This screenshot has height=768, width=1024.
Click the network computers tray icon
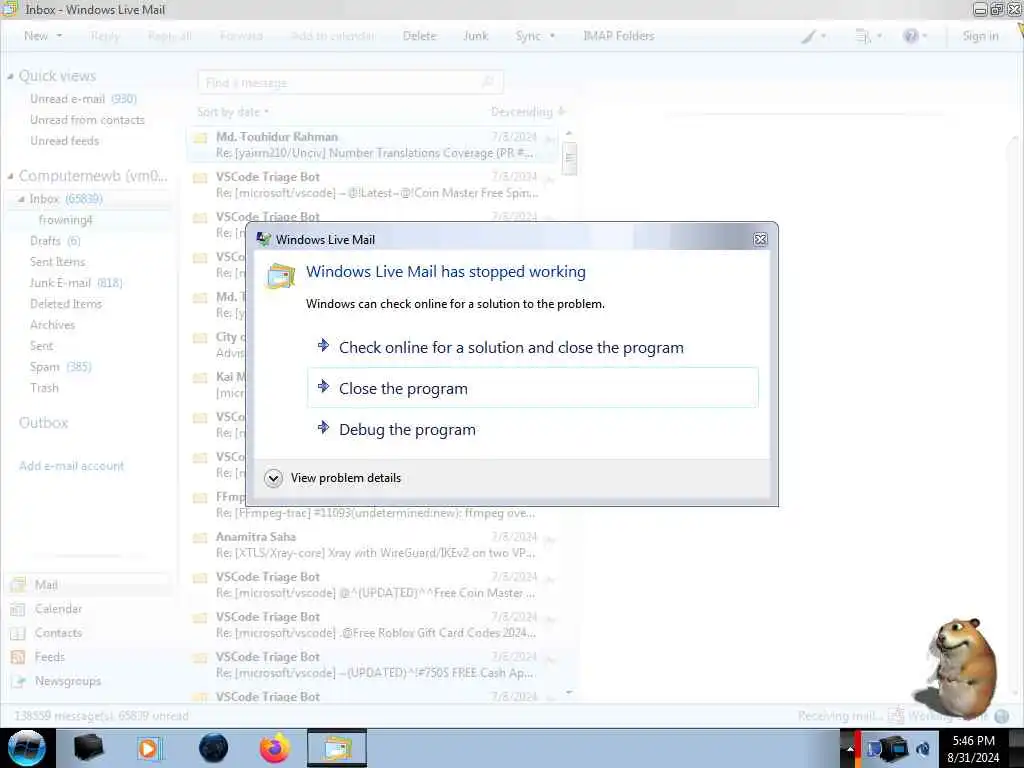point(893,748)
